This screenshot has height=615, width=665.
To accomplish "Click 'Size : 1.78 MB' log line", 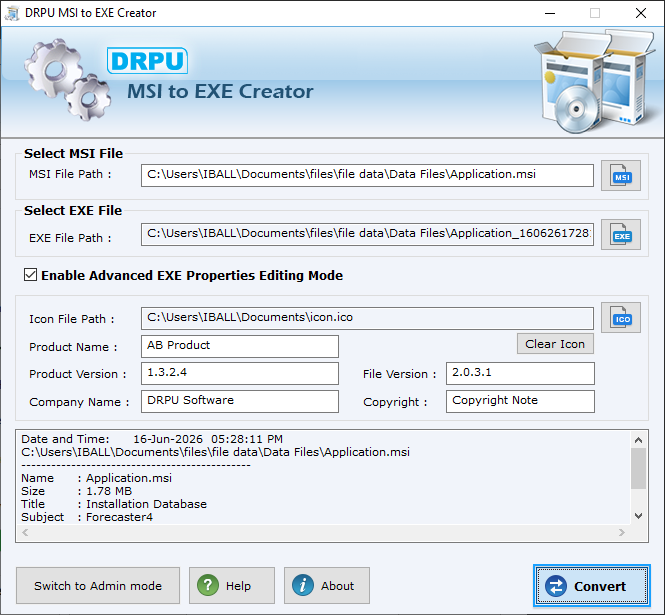I will 76,491.
